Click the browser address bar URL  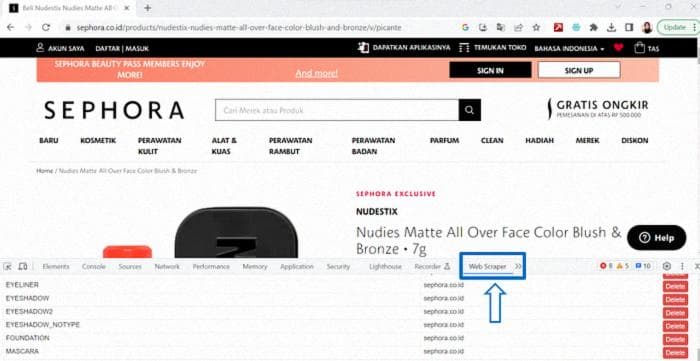click(239, 28)
